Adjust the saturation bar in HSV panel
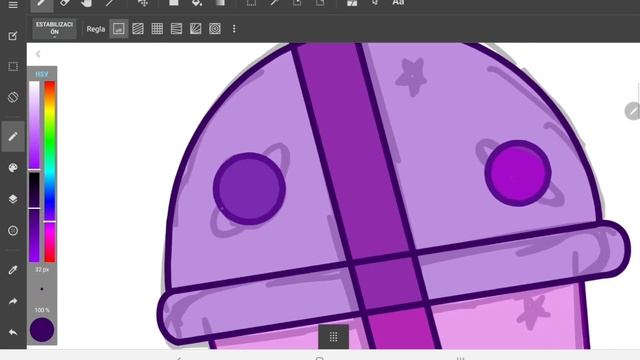 (34, 125)
